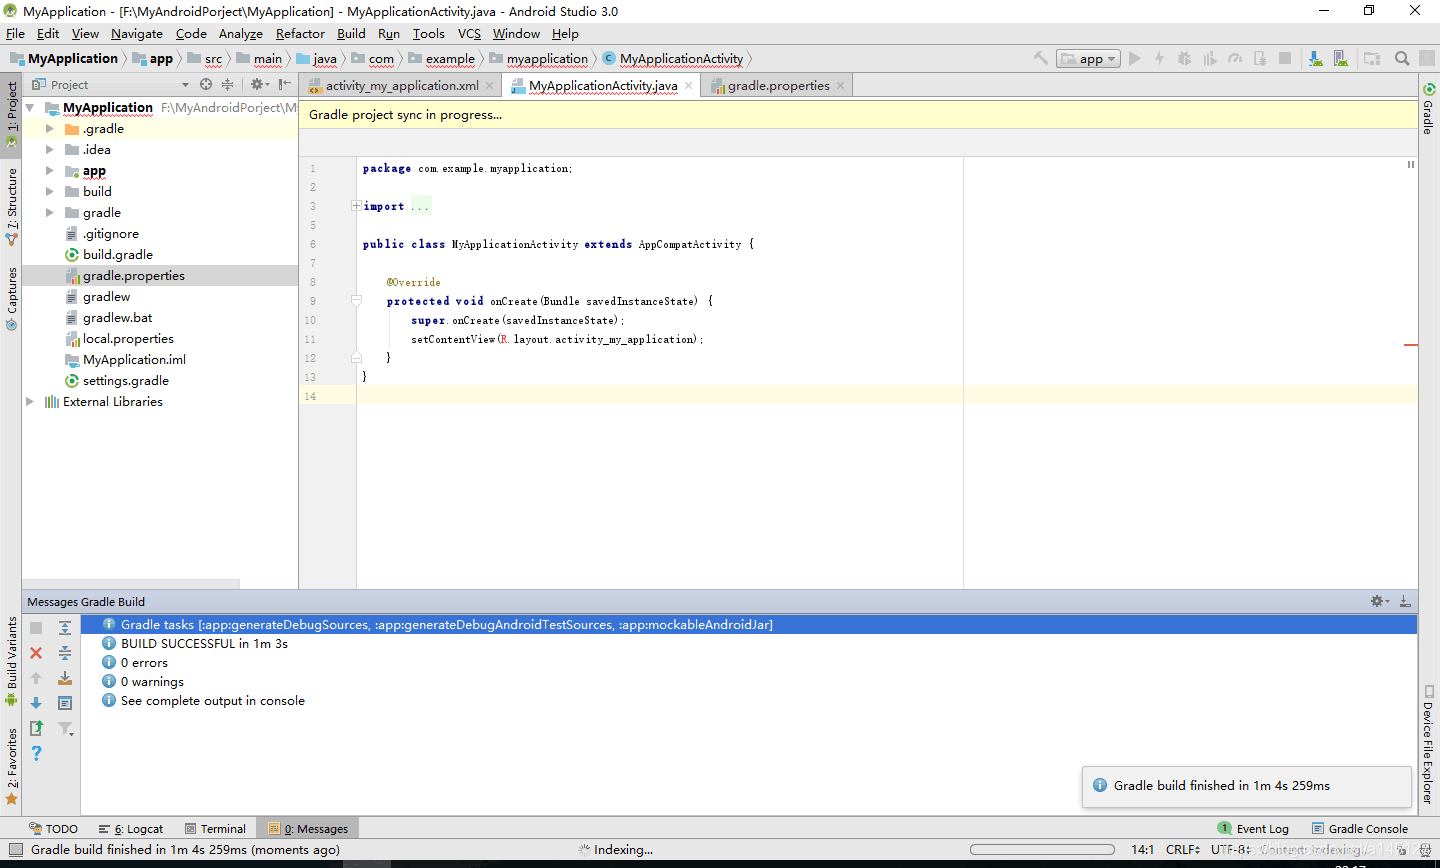
Task: Toggle Autoscroll to Source in Messages panel
Action: click(x=65, y=678)
